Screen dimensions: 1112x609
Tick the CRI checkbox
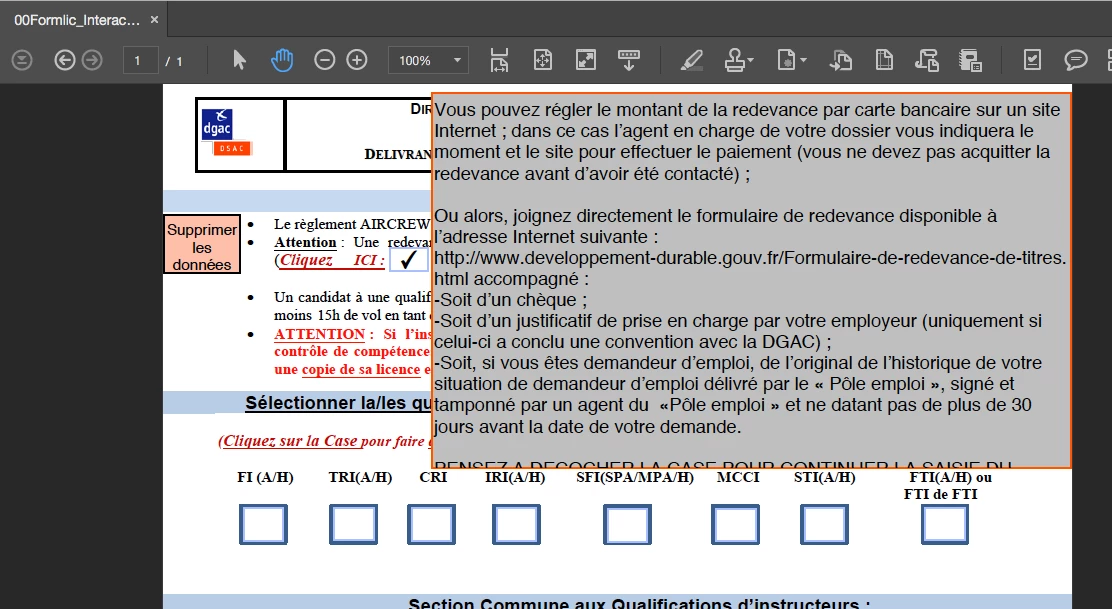pyautogui.click(x=431, y=525)
